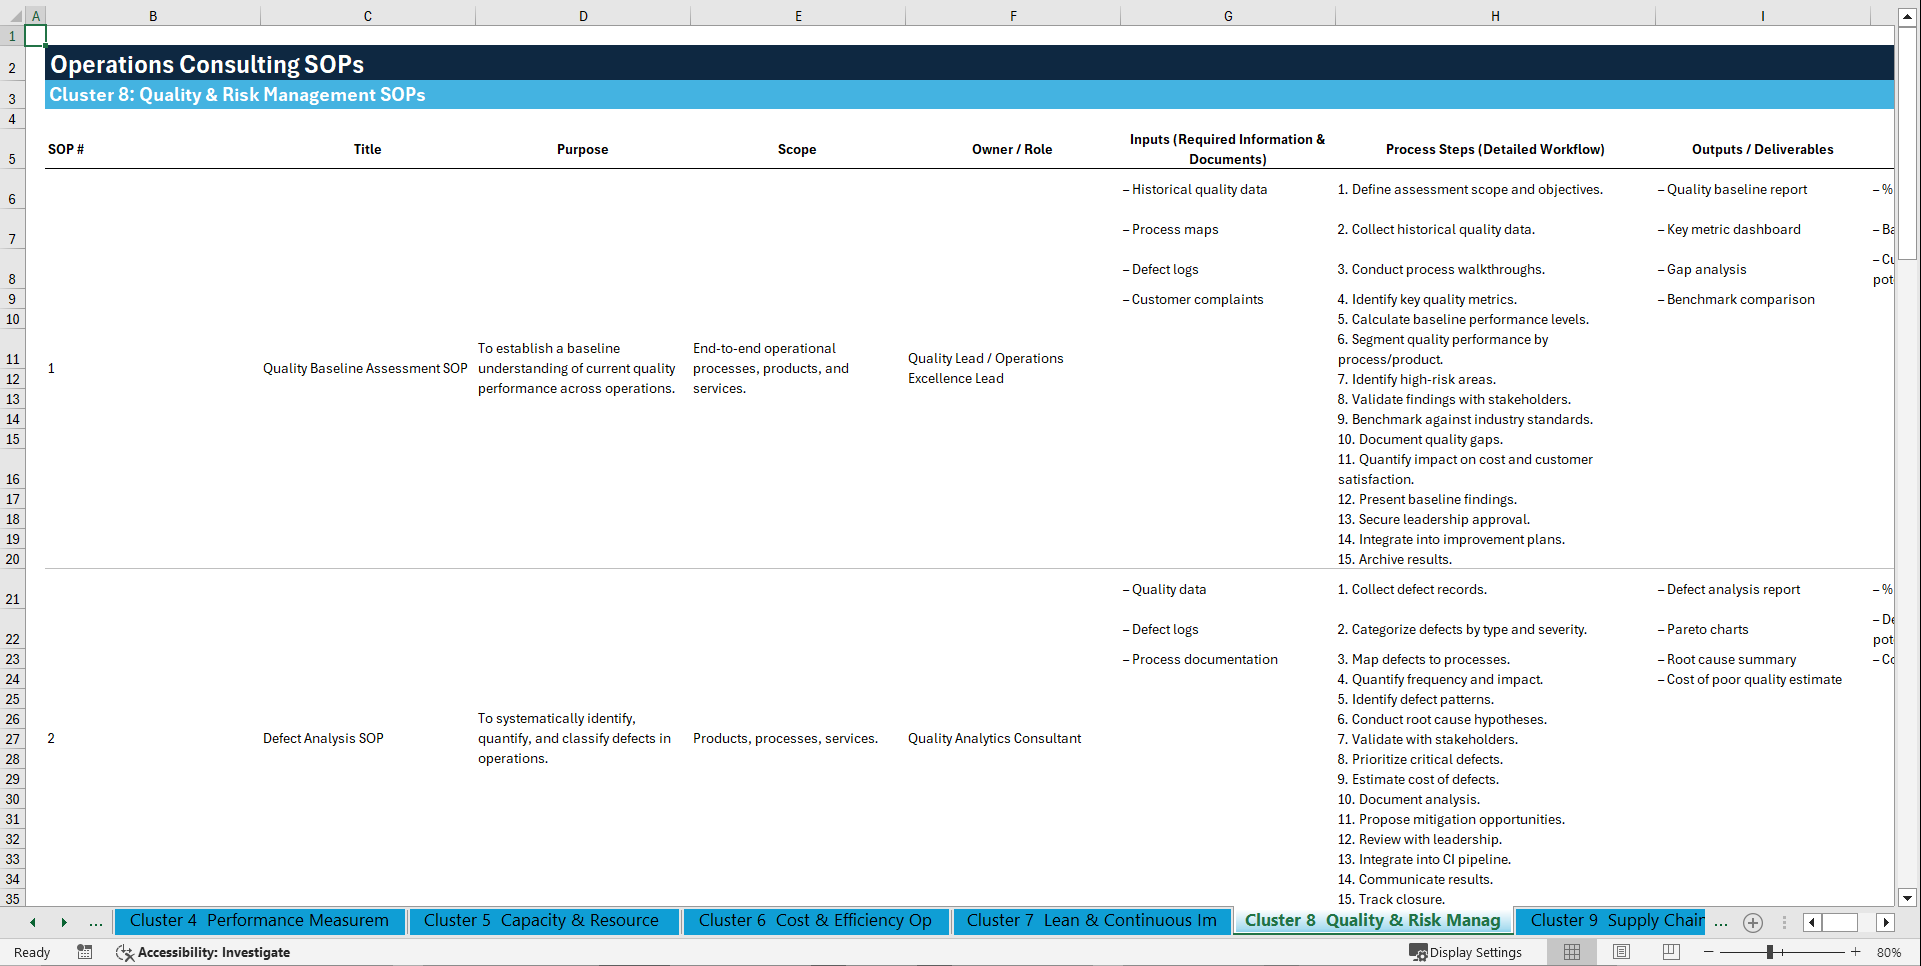Toggle Page Break Preview
The height and width of the screenshot is (966, 1921).
click(x=1670, y=952)
